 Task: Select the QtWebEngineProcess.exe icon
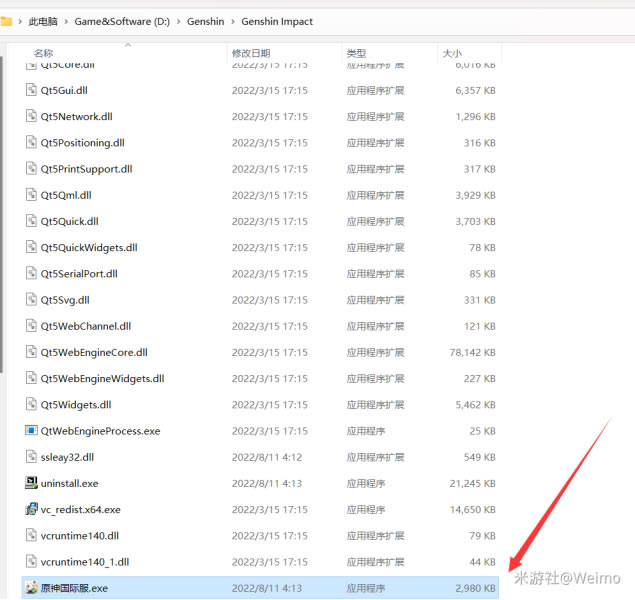31,431
